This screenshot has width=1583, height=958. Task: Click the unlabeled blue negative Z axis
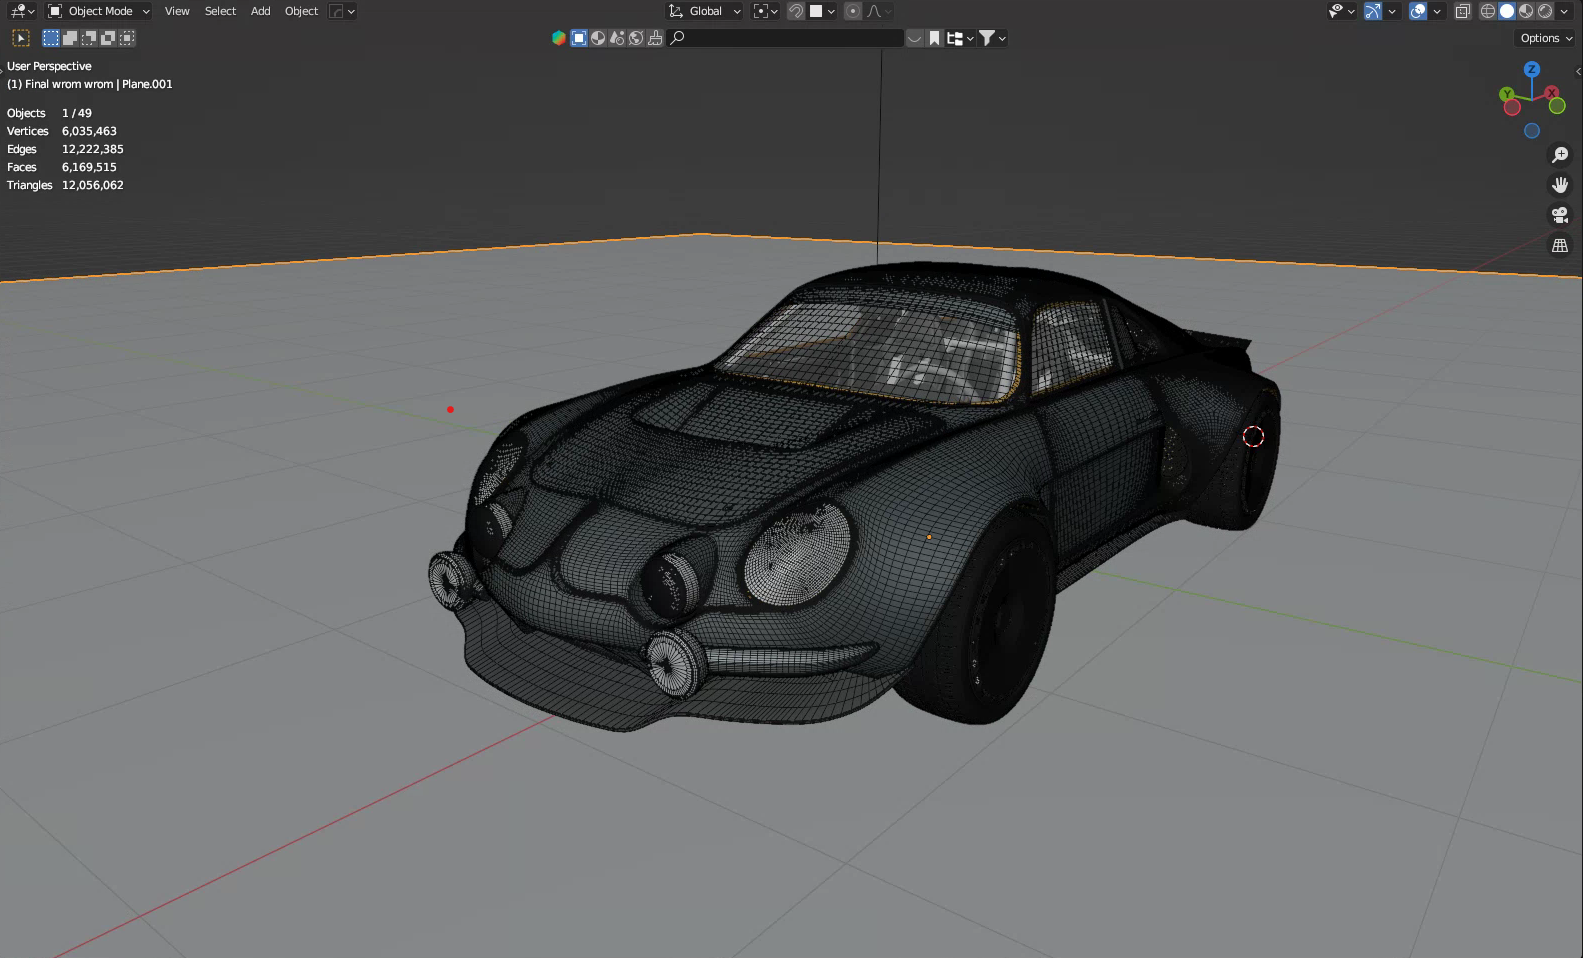coord(1532,131)
